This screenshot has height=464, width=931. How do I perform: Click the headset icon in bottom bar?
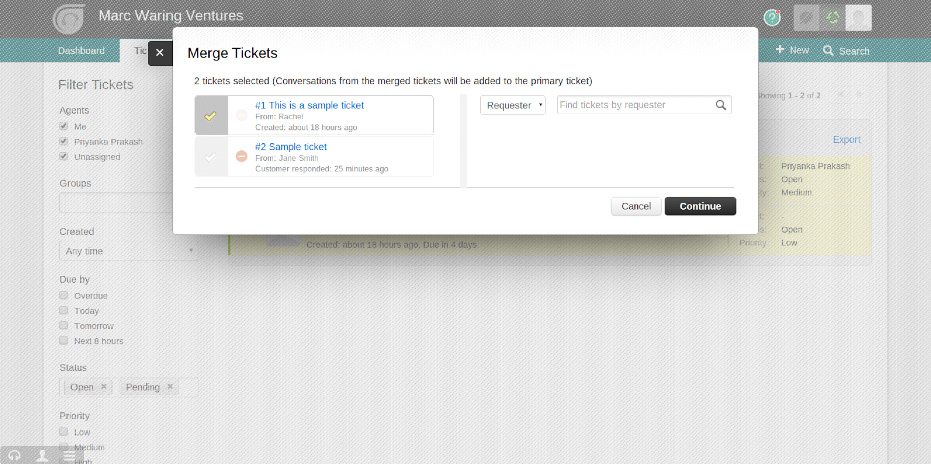coord(15,456)
